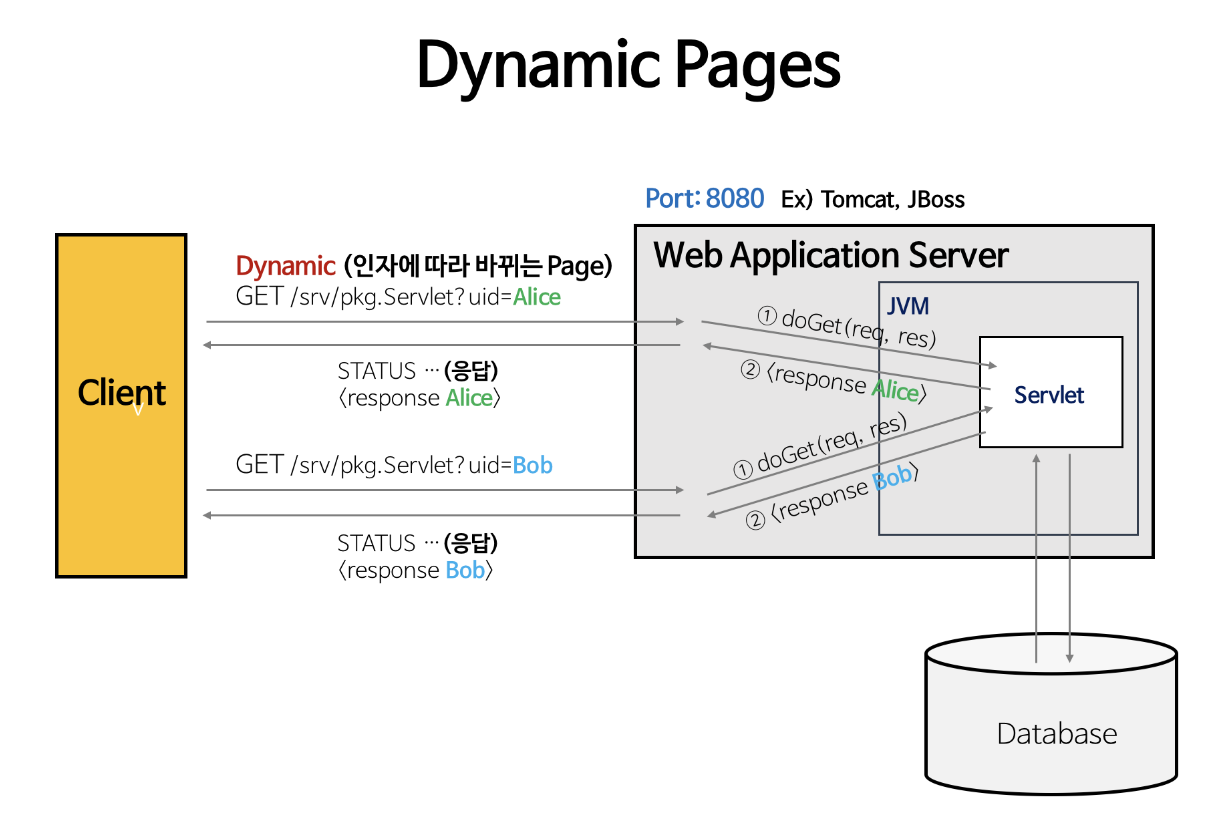Click the lower "① doGet(req, res)" label
This screenshot has width=1222, height=828.
(819, 447)
